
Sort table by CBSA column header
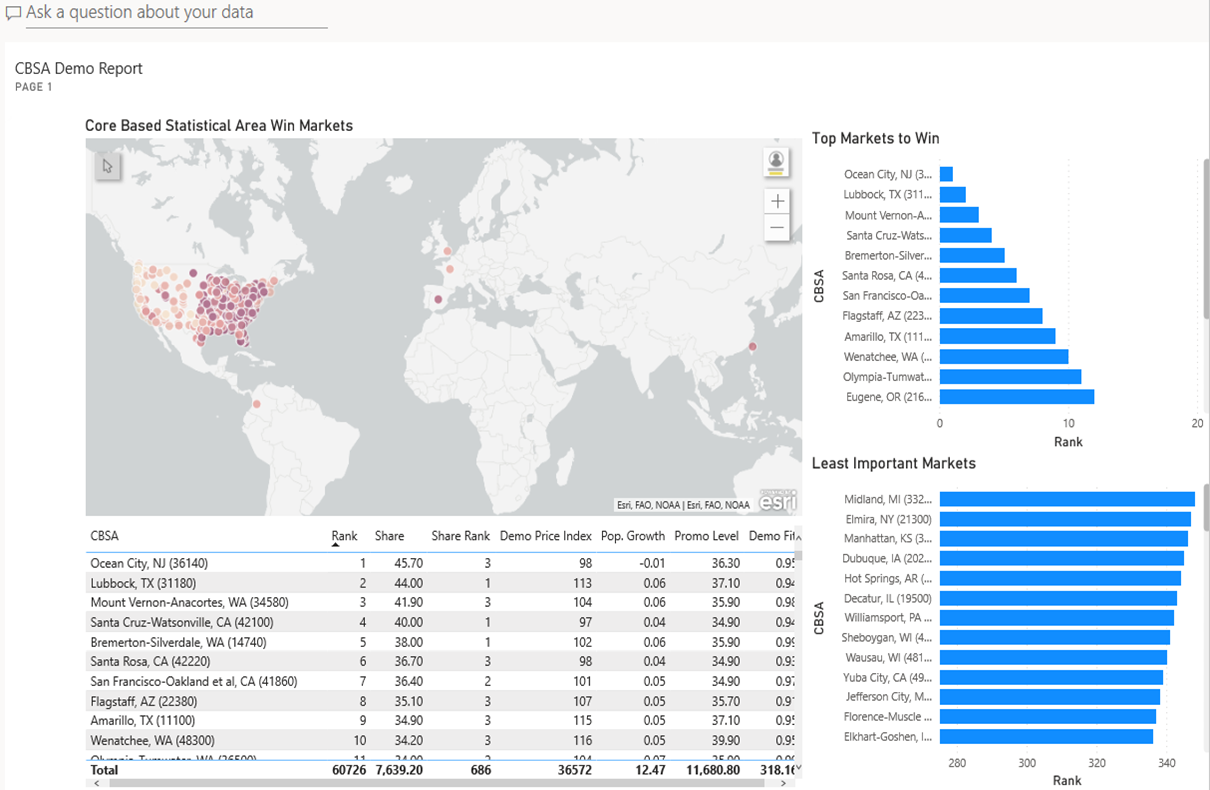[x=104, y=536]
